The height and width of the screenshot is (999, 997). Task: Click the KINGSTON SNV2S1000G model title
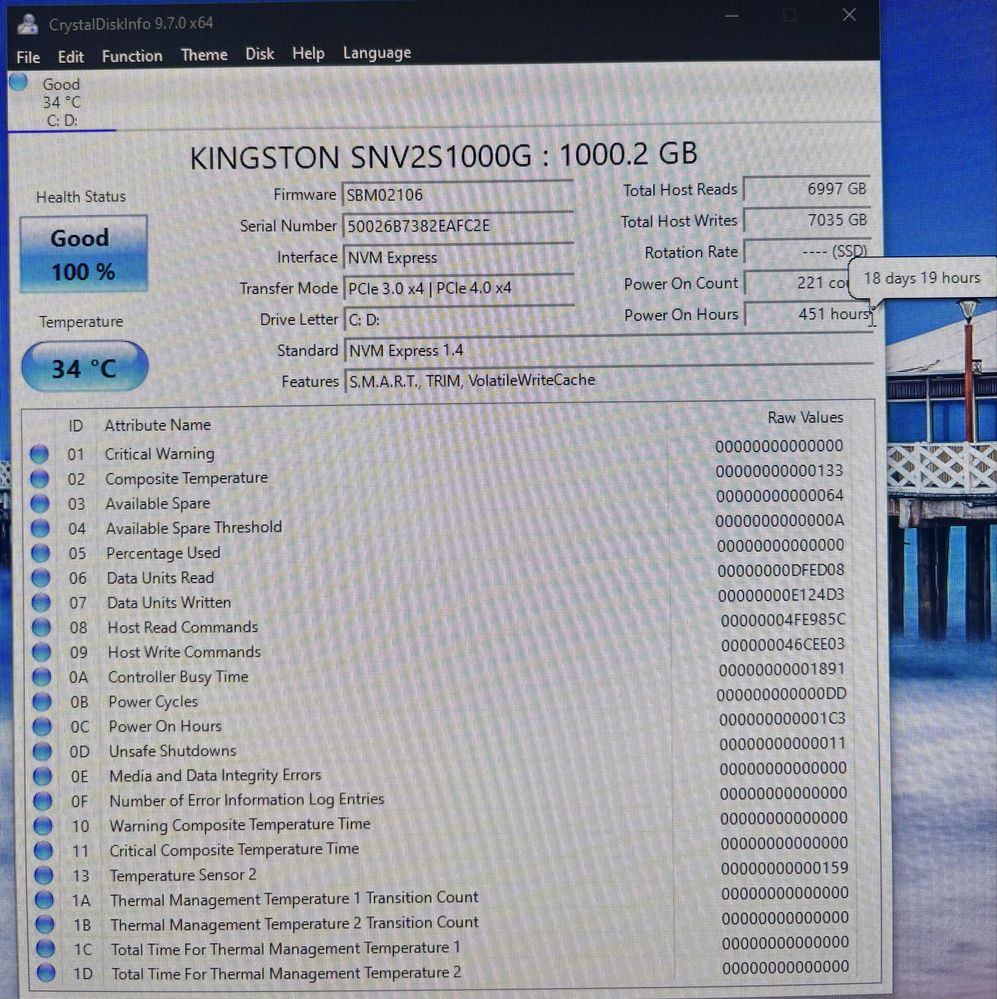[444, 155]
